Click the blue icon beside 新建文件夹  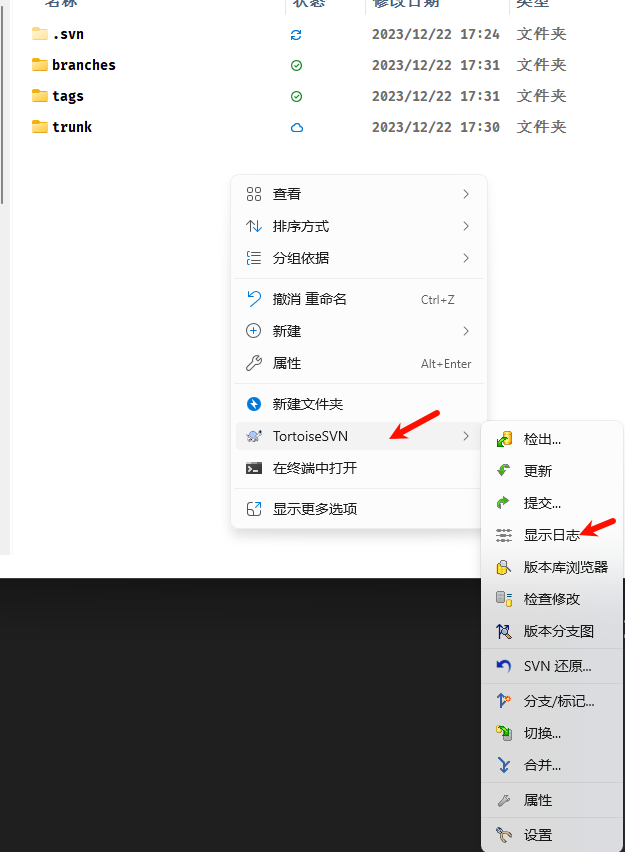pos(254,404)
